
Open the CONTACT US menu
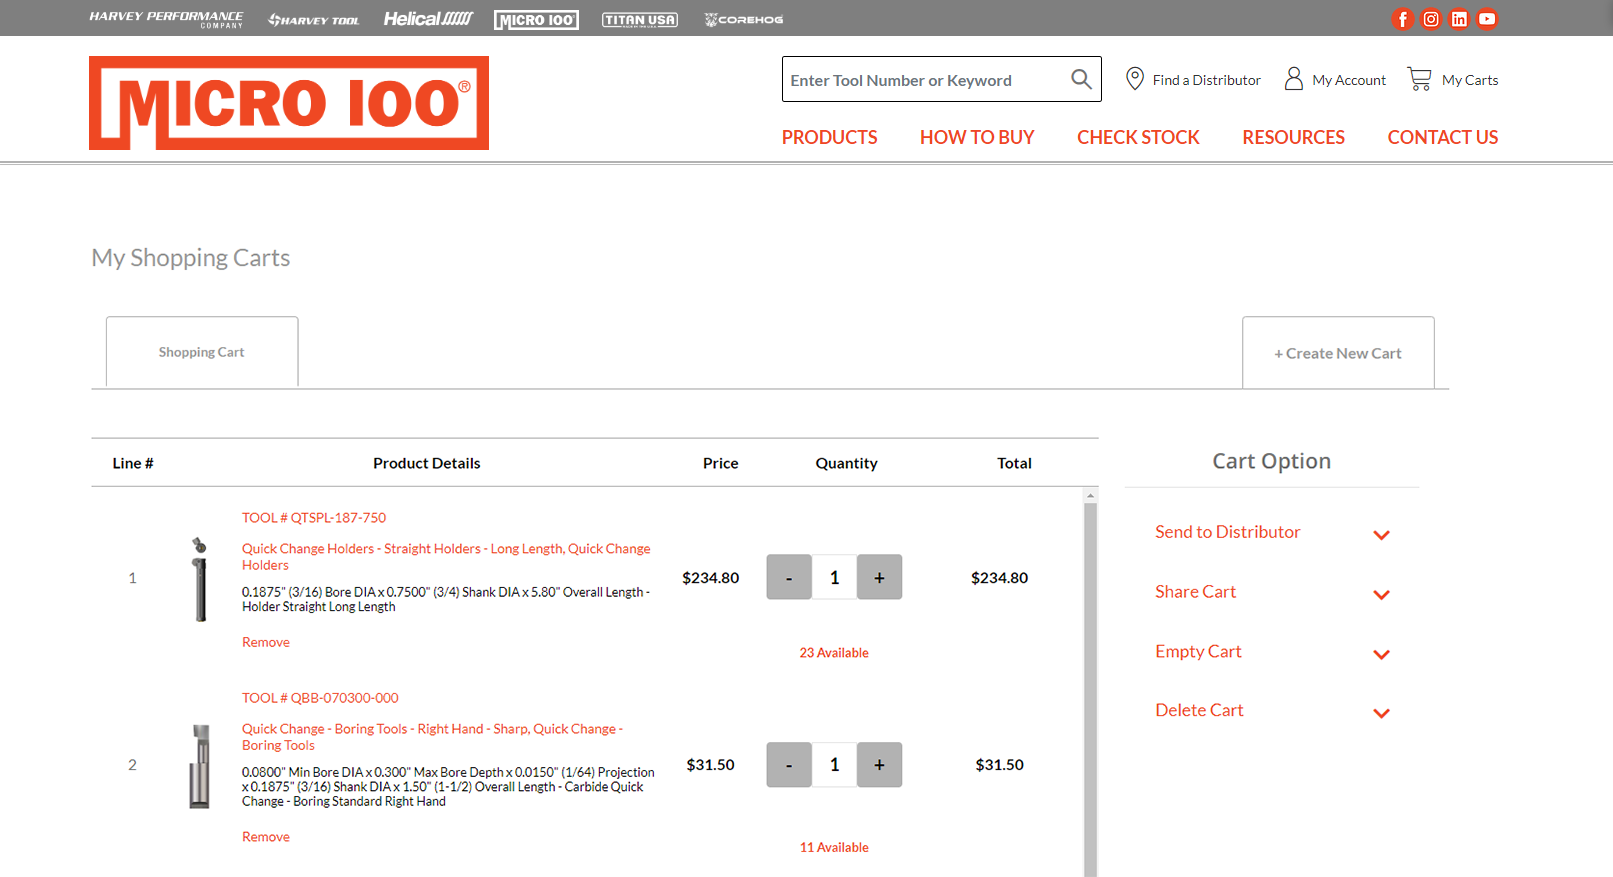pyautogui.click(x=1443, y=138)
